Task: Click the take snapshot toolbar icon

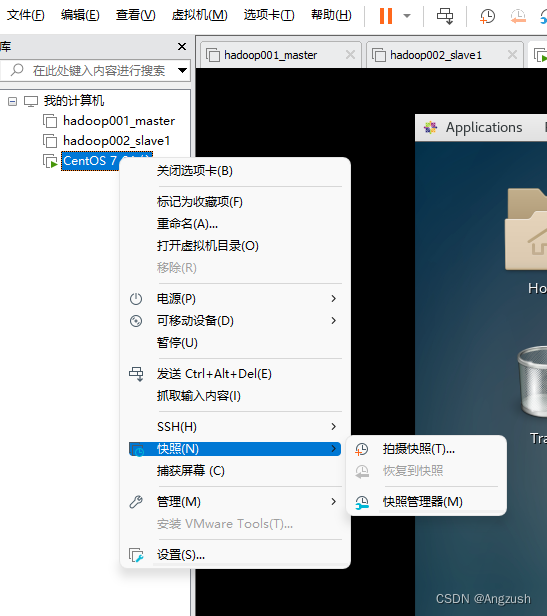Action: tap(487, 16)
